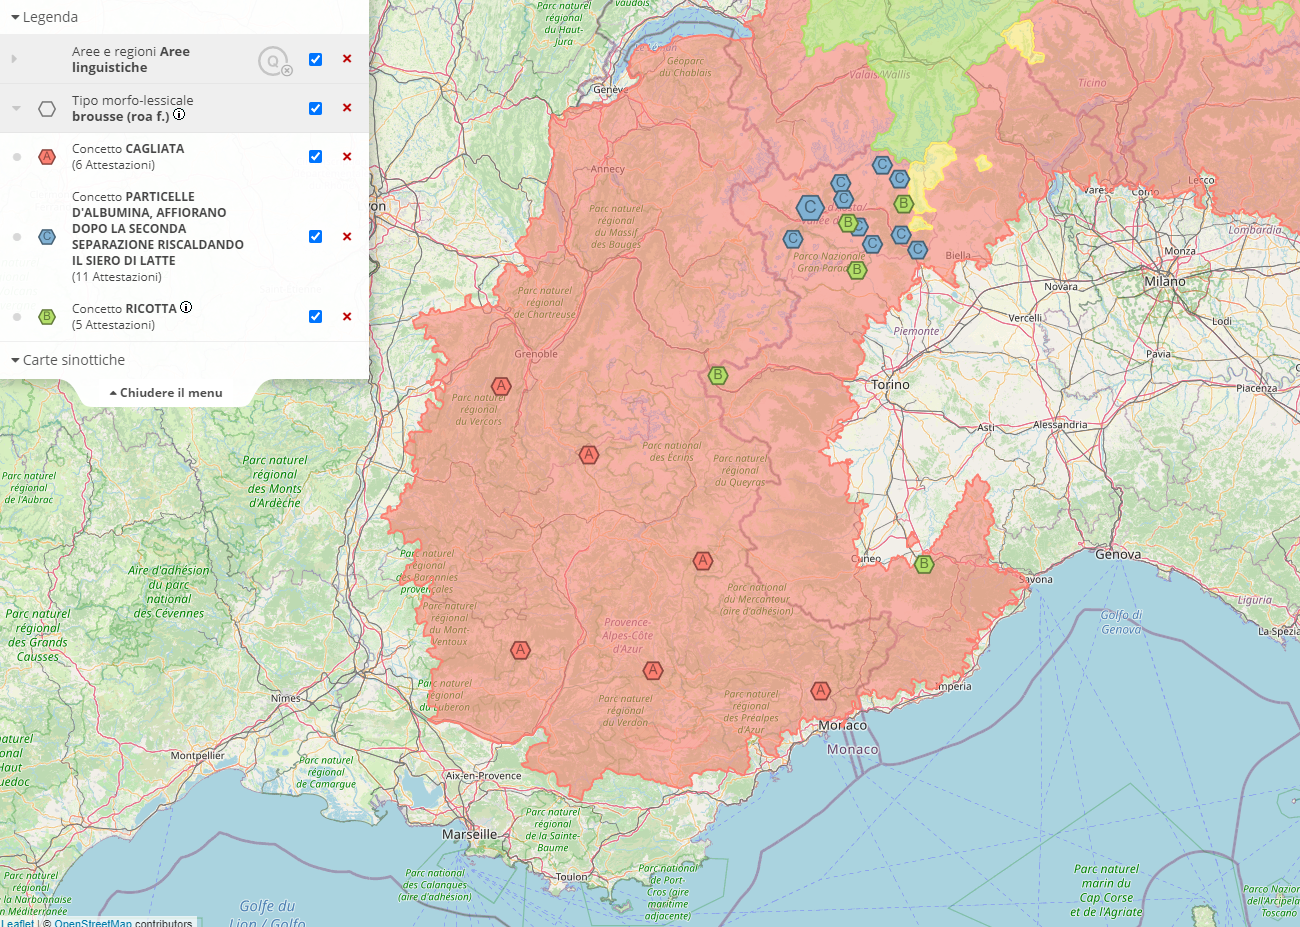Click the large blue C hexagon marker
Screen dimensions: 1300x927
click(x=810, y=207)
